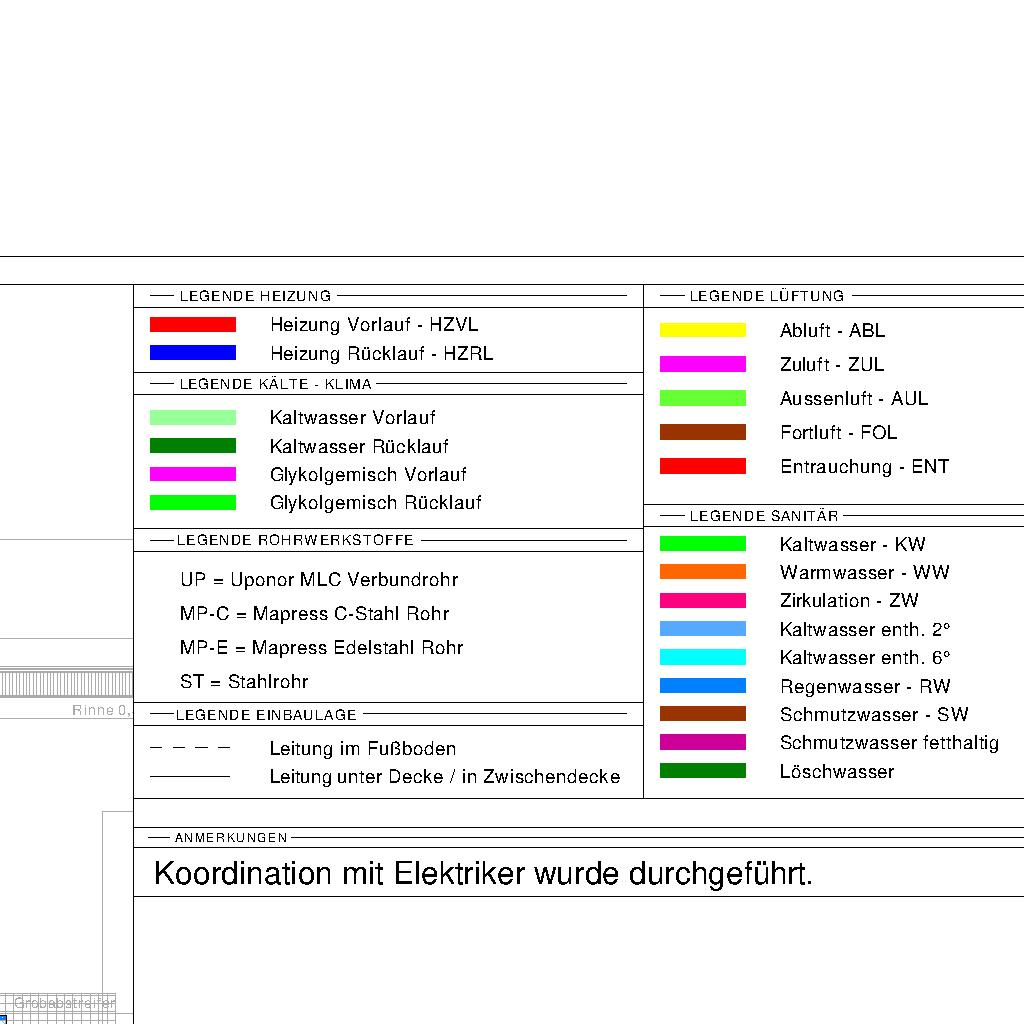Pick the pink Zirkulation ZW color bar

703,601
